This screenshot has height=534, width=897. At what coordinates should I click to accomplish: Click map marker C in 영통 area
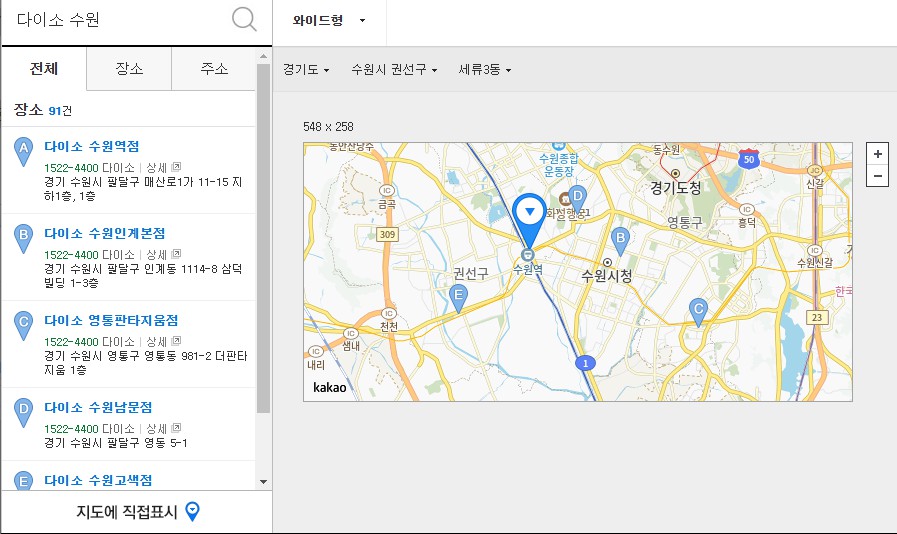pos(698,312)
